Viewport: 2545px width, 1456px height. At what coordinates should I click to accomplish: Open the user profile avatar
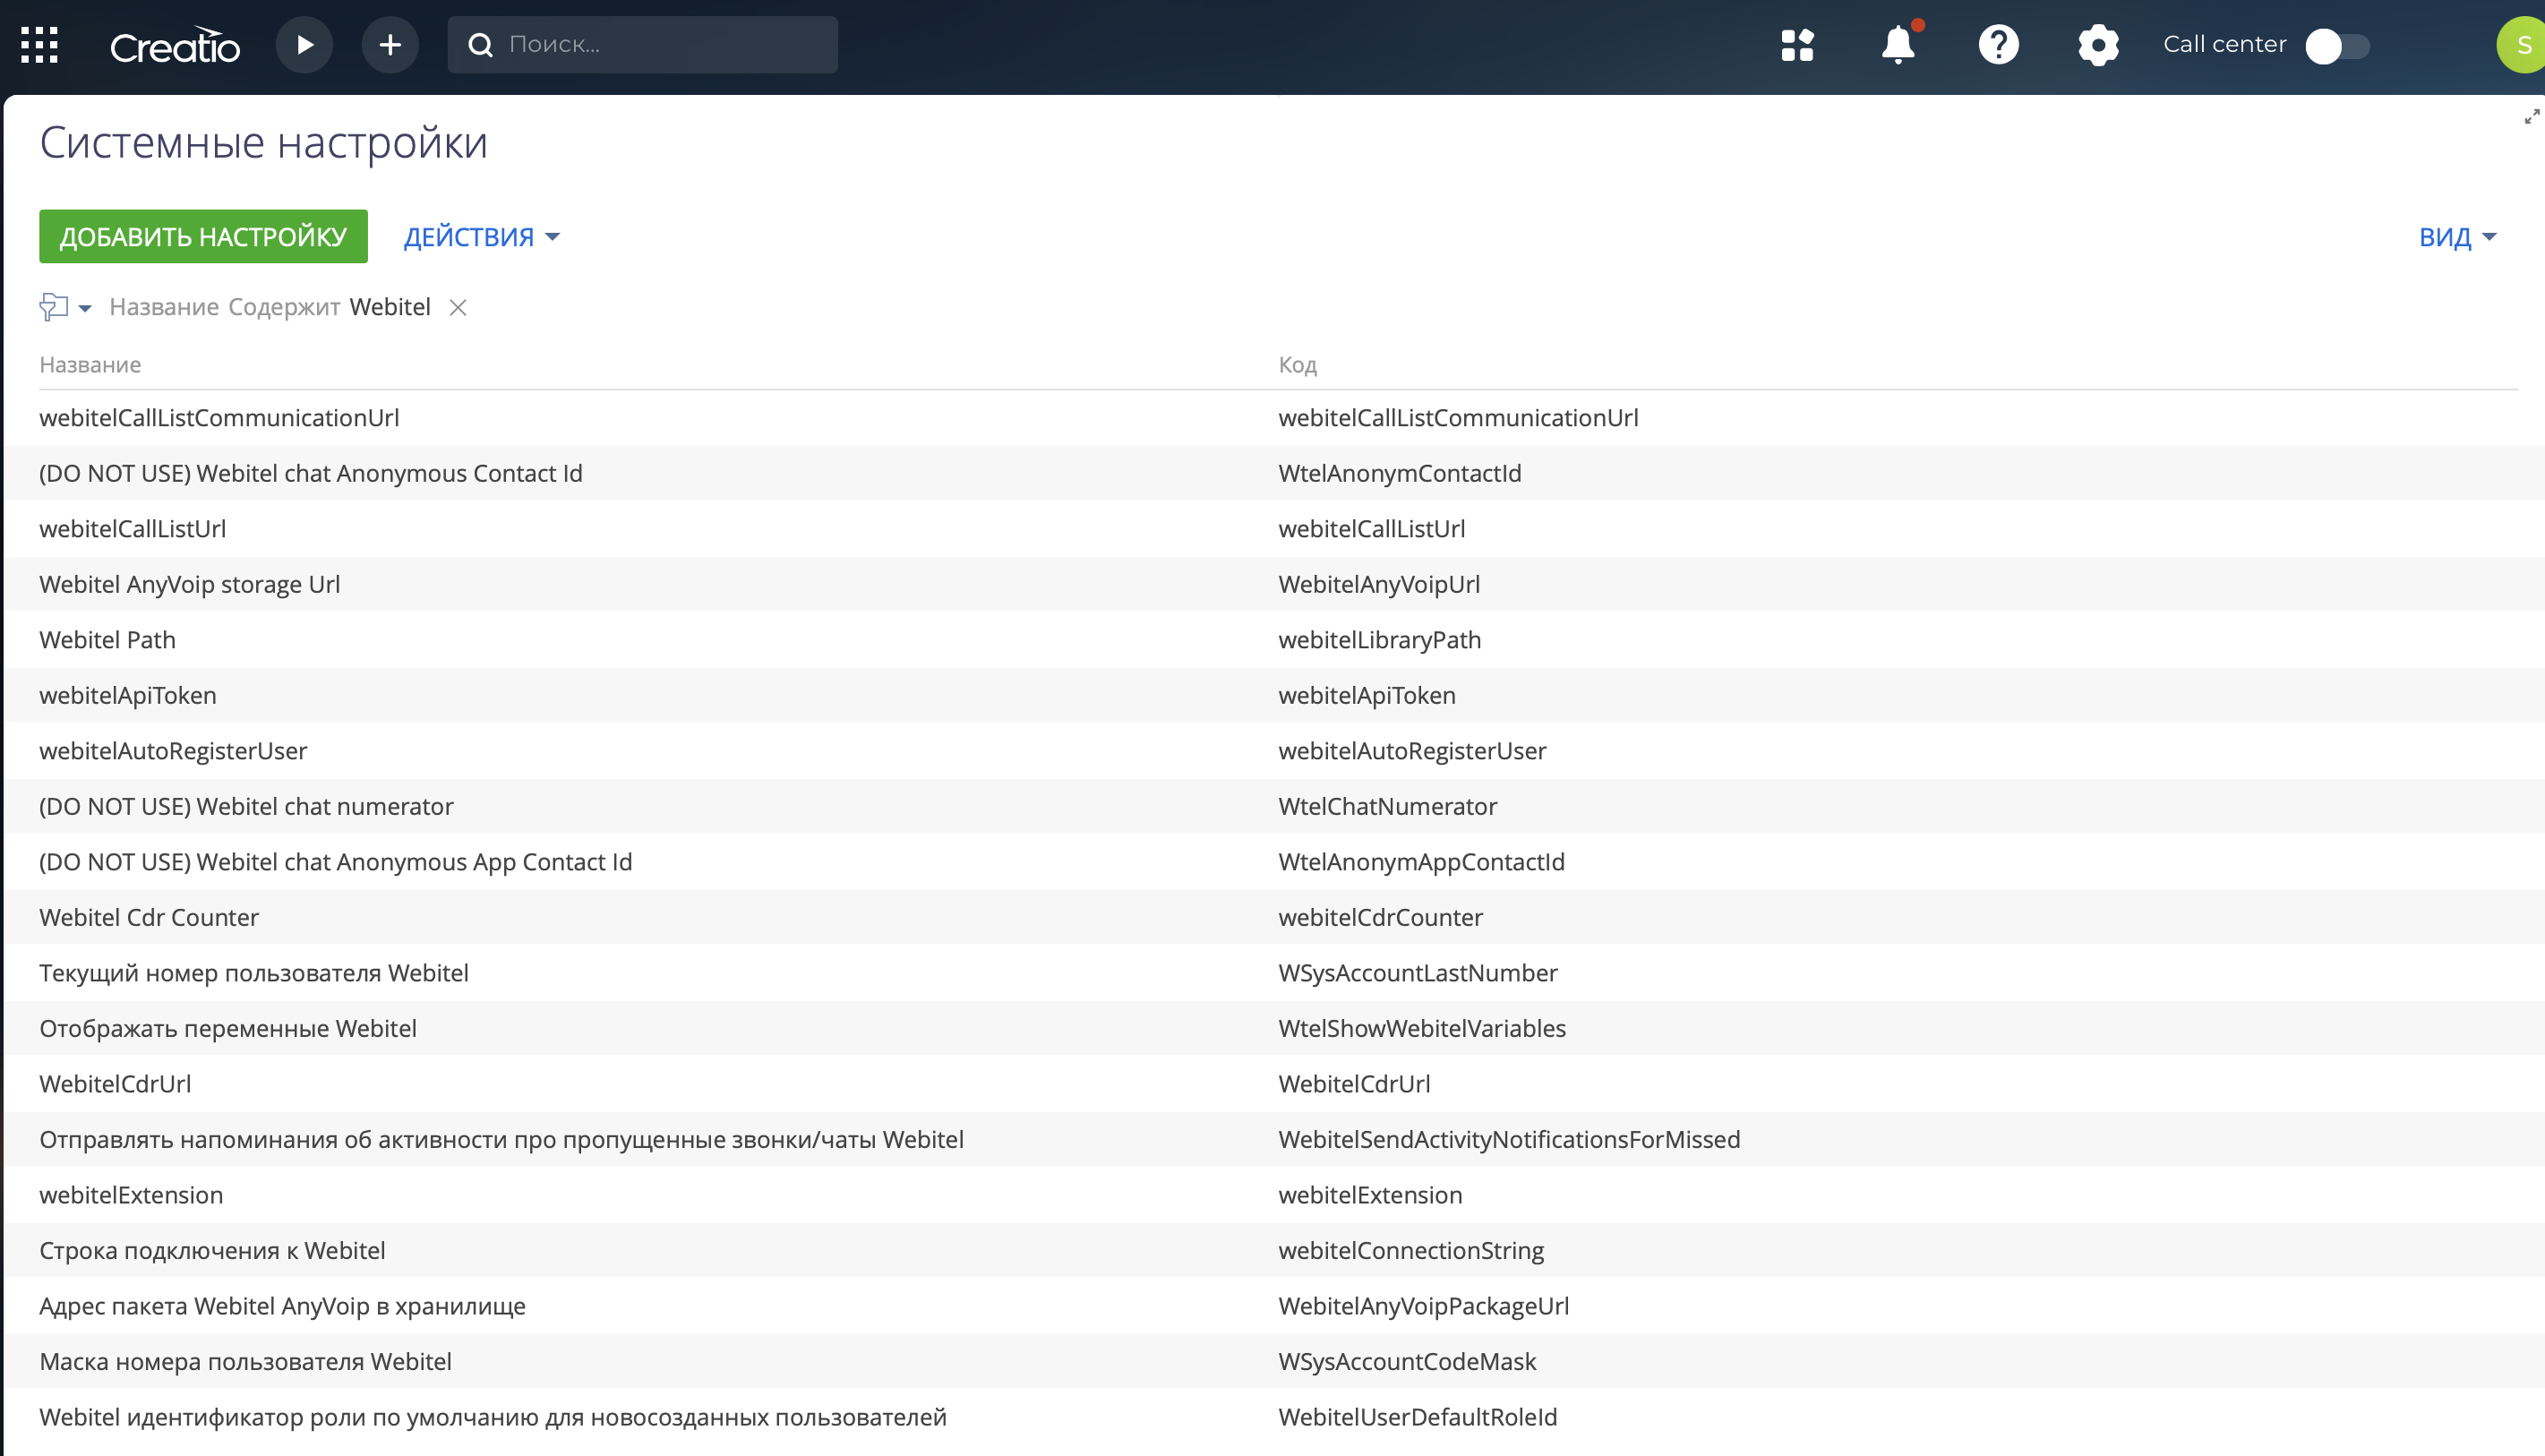2522,45
